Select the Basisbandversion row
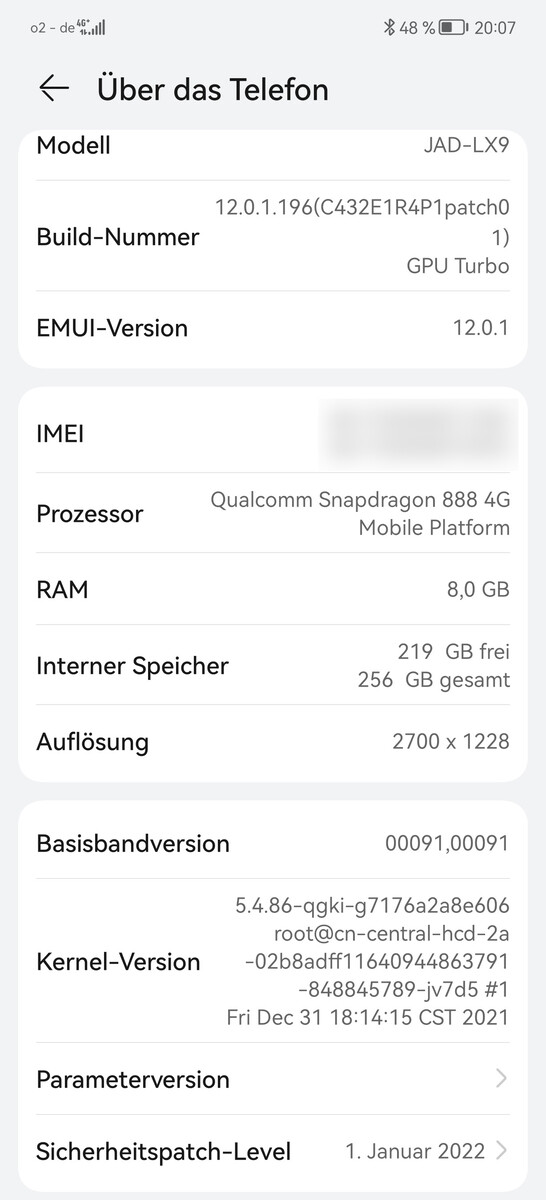 coord(273,843)
